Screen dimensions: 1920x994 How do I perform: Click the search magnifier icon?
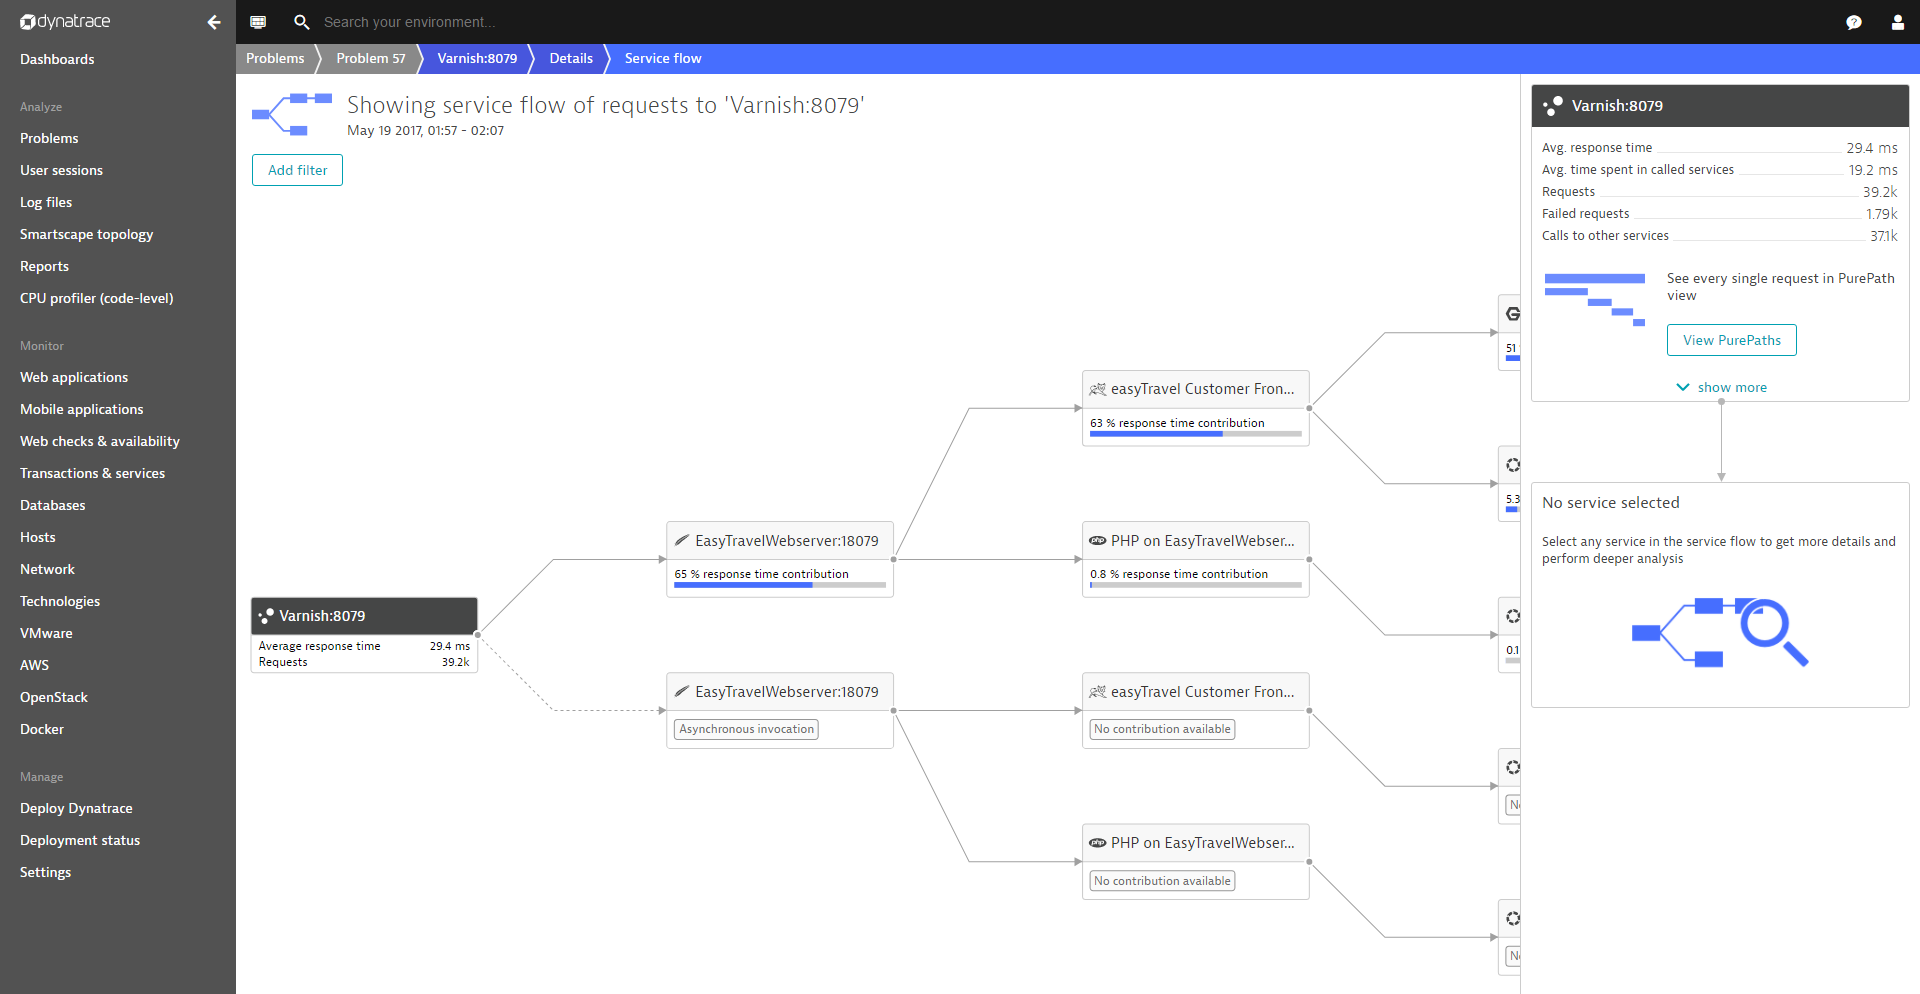point(301,22)
